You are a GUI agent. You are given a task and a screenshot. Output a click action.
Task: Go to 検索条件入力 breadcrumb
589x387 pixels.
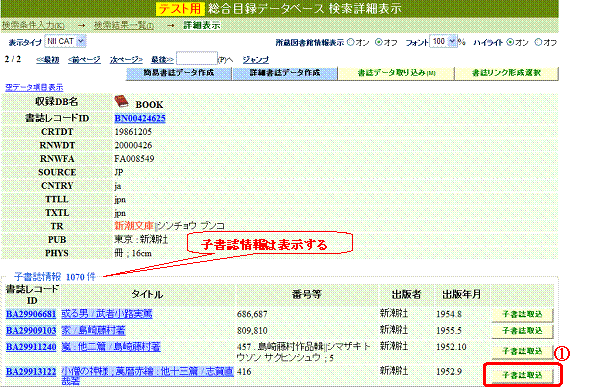[33, 26]
